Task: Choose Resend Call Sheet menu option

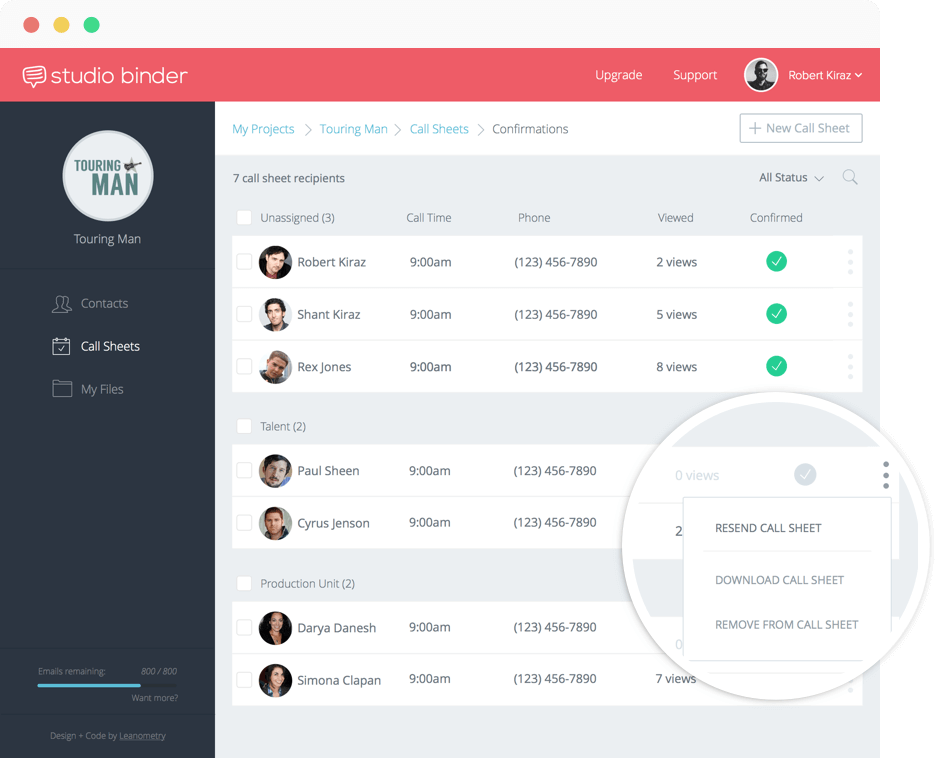Action: click(x=768, y=528)
